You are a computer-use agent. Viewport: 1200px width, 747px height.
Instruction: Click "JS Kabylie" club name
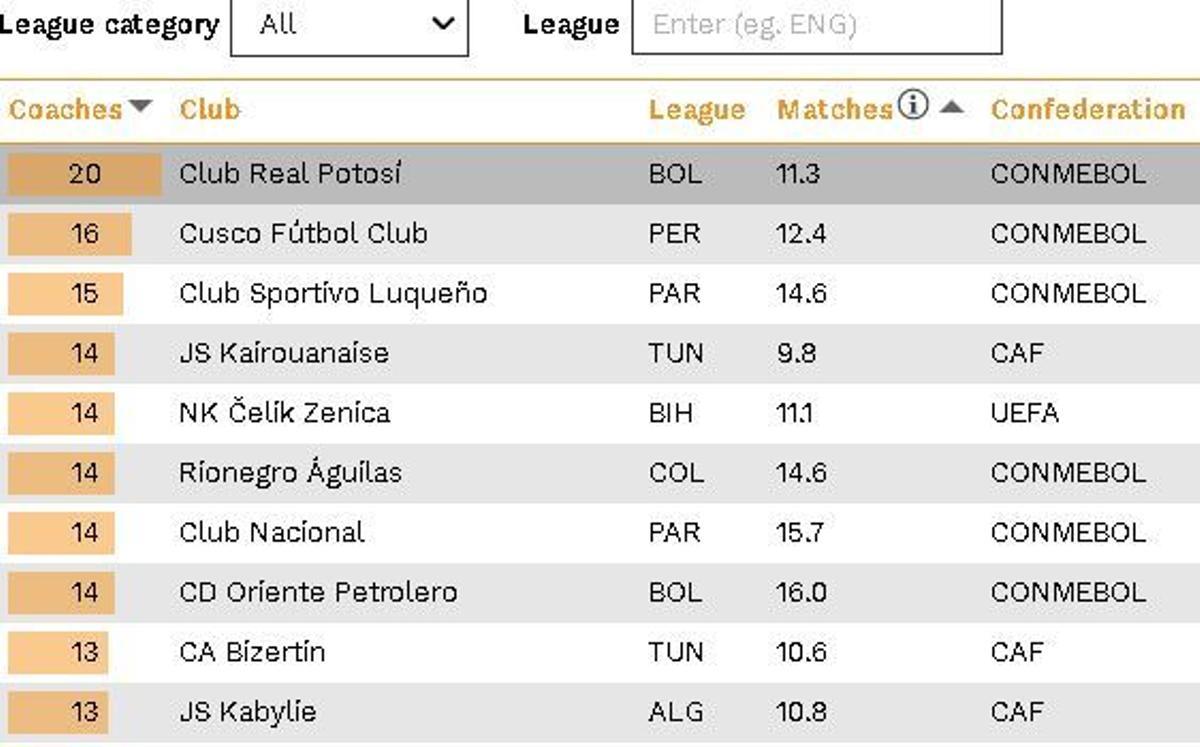pos(247,711)
